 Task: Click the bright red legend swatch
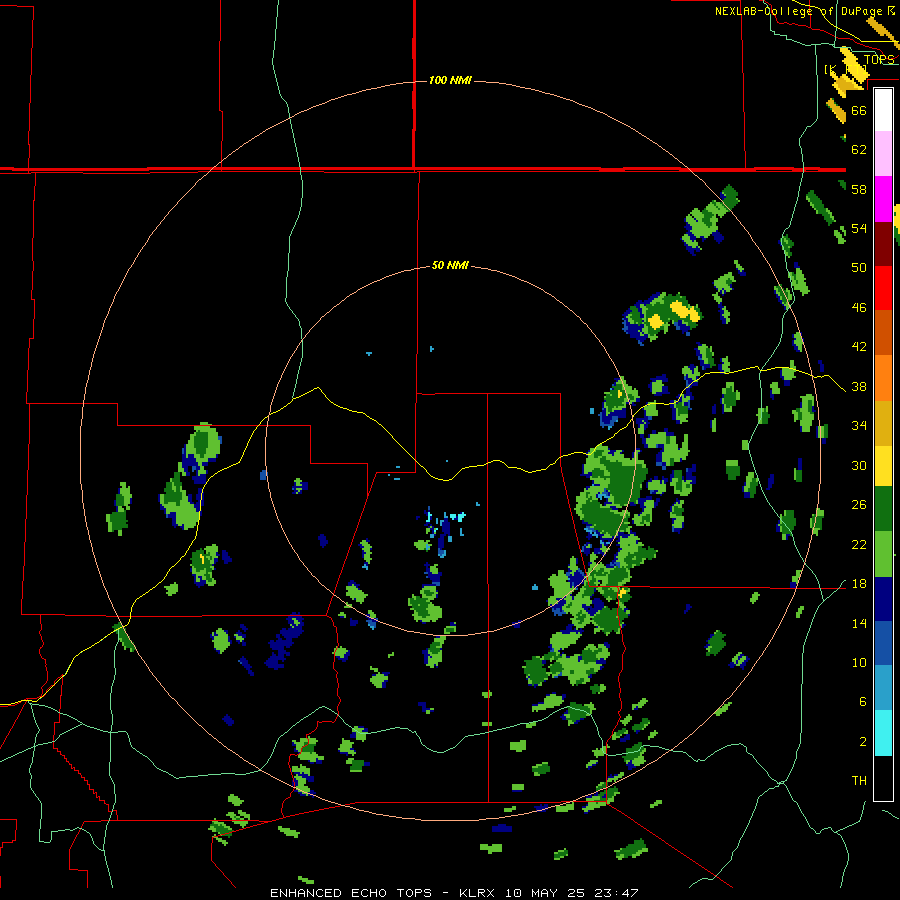tap(883, 288)
